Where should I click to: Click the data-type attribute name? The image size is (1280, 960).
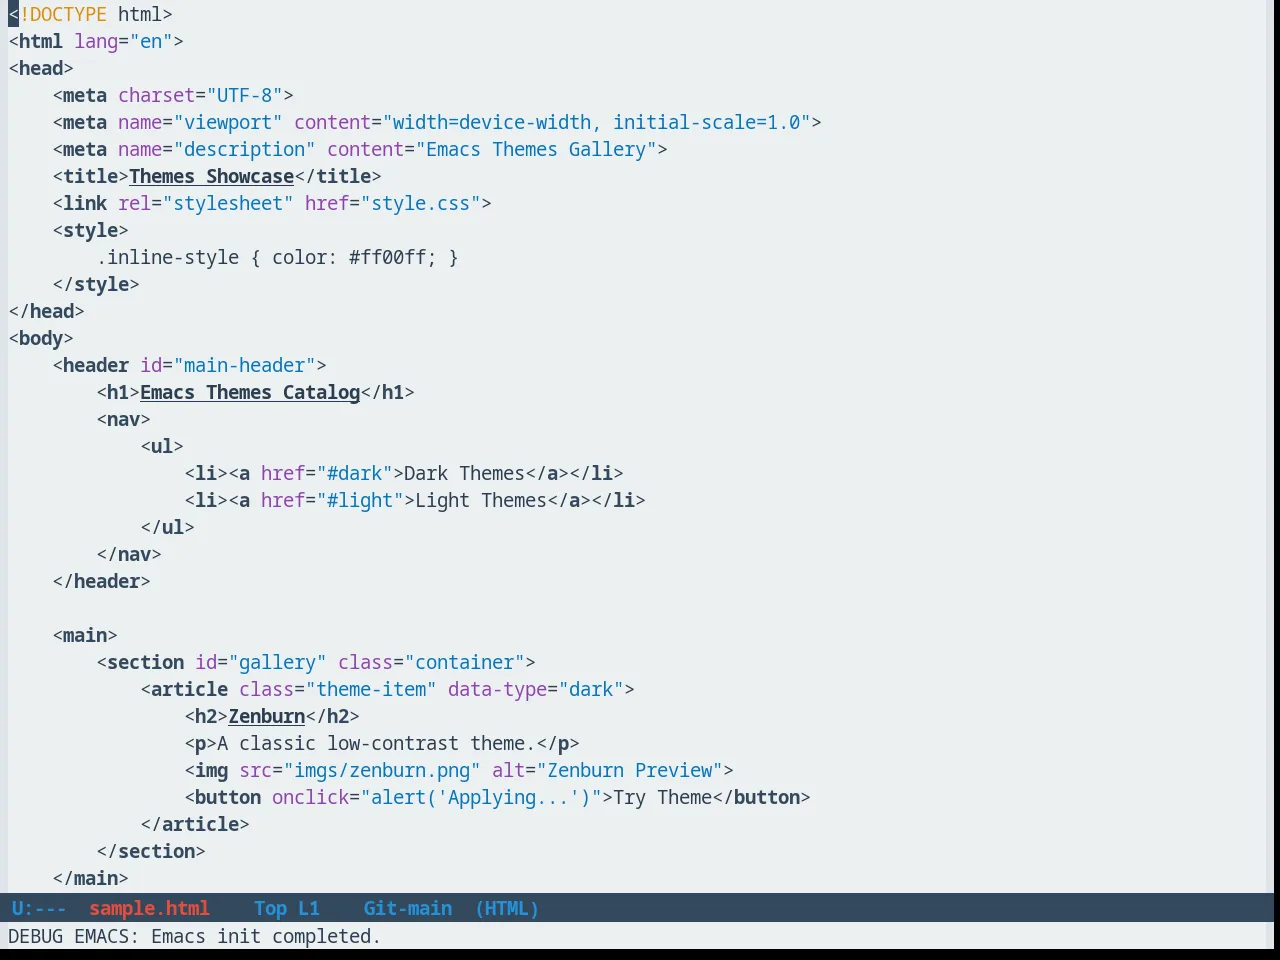point(498,689)
